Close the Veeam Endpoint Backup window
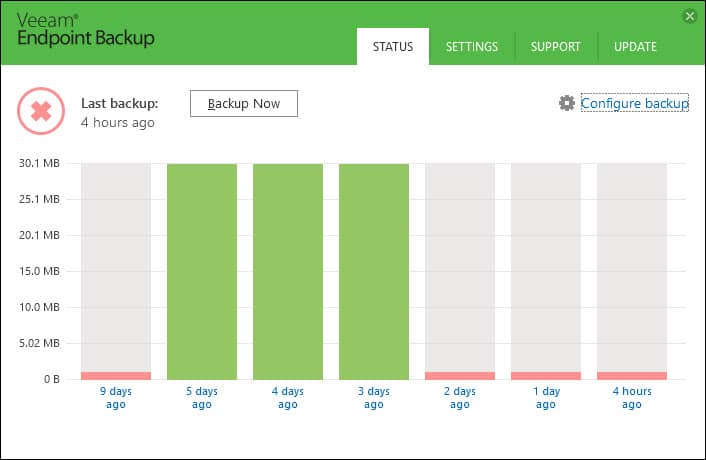 coord(689,17)
